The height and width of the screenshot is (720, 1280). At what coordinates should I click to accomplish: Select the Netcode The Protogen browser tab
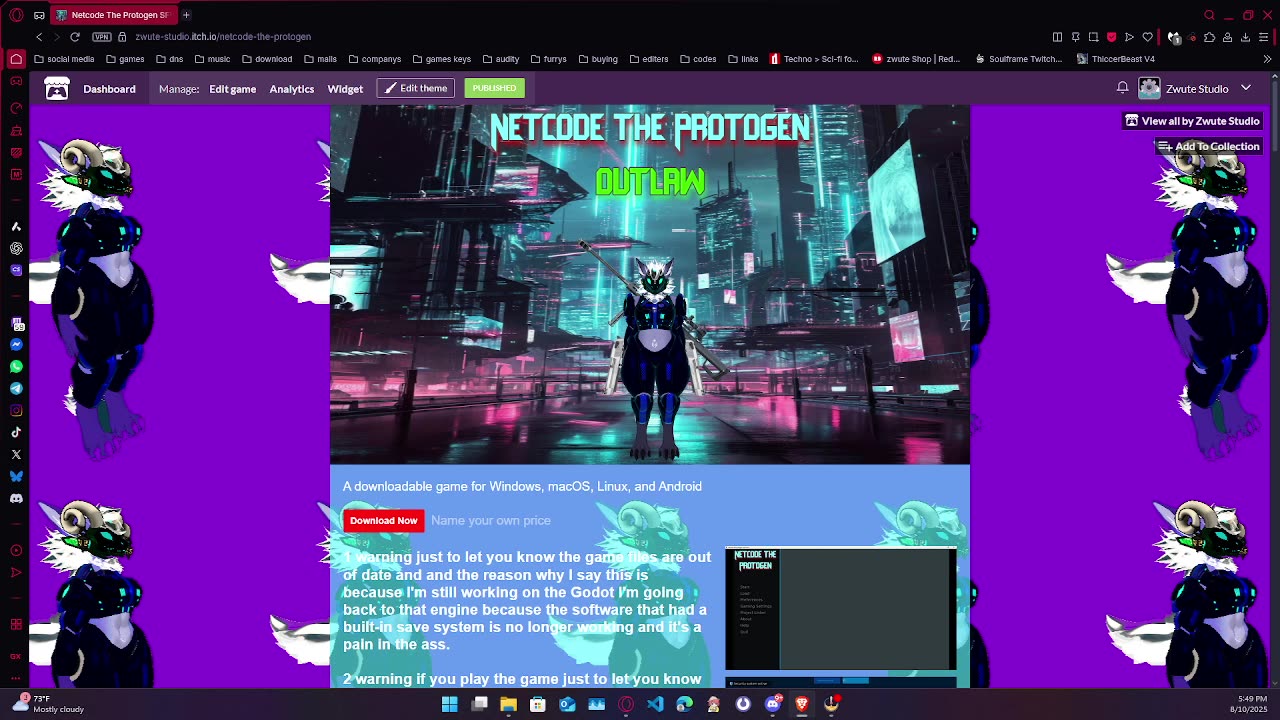(x=112, y=15)
